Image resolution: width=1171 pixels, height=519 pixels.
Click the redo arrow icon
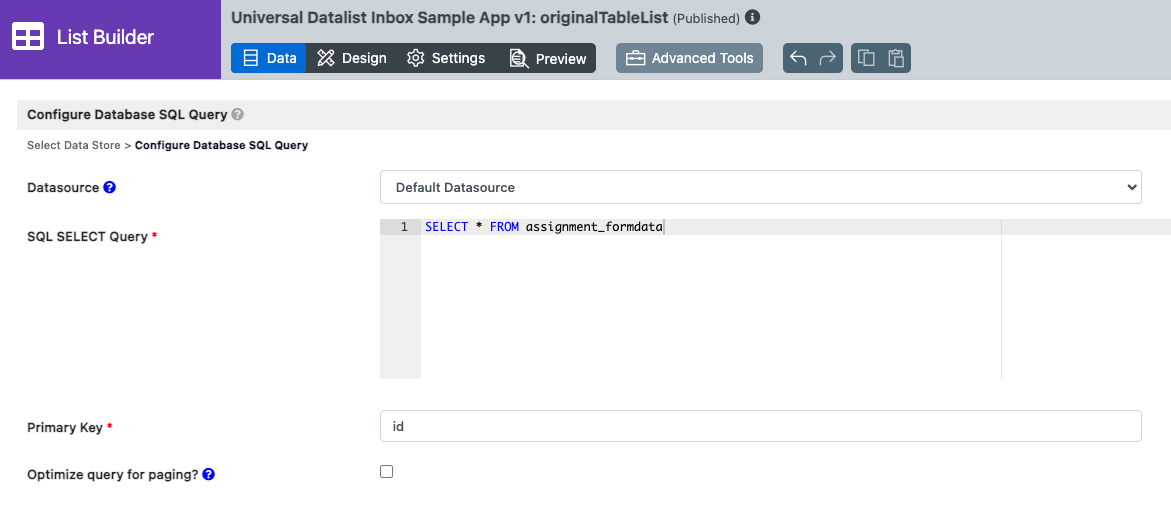[827, 58]
